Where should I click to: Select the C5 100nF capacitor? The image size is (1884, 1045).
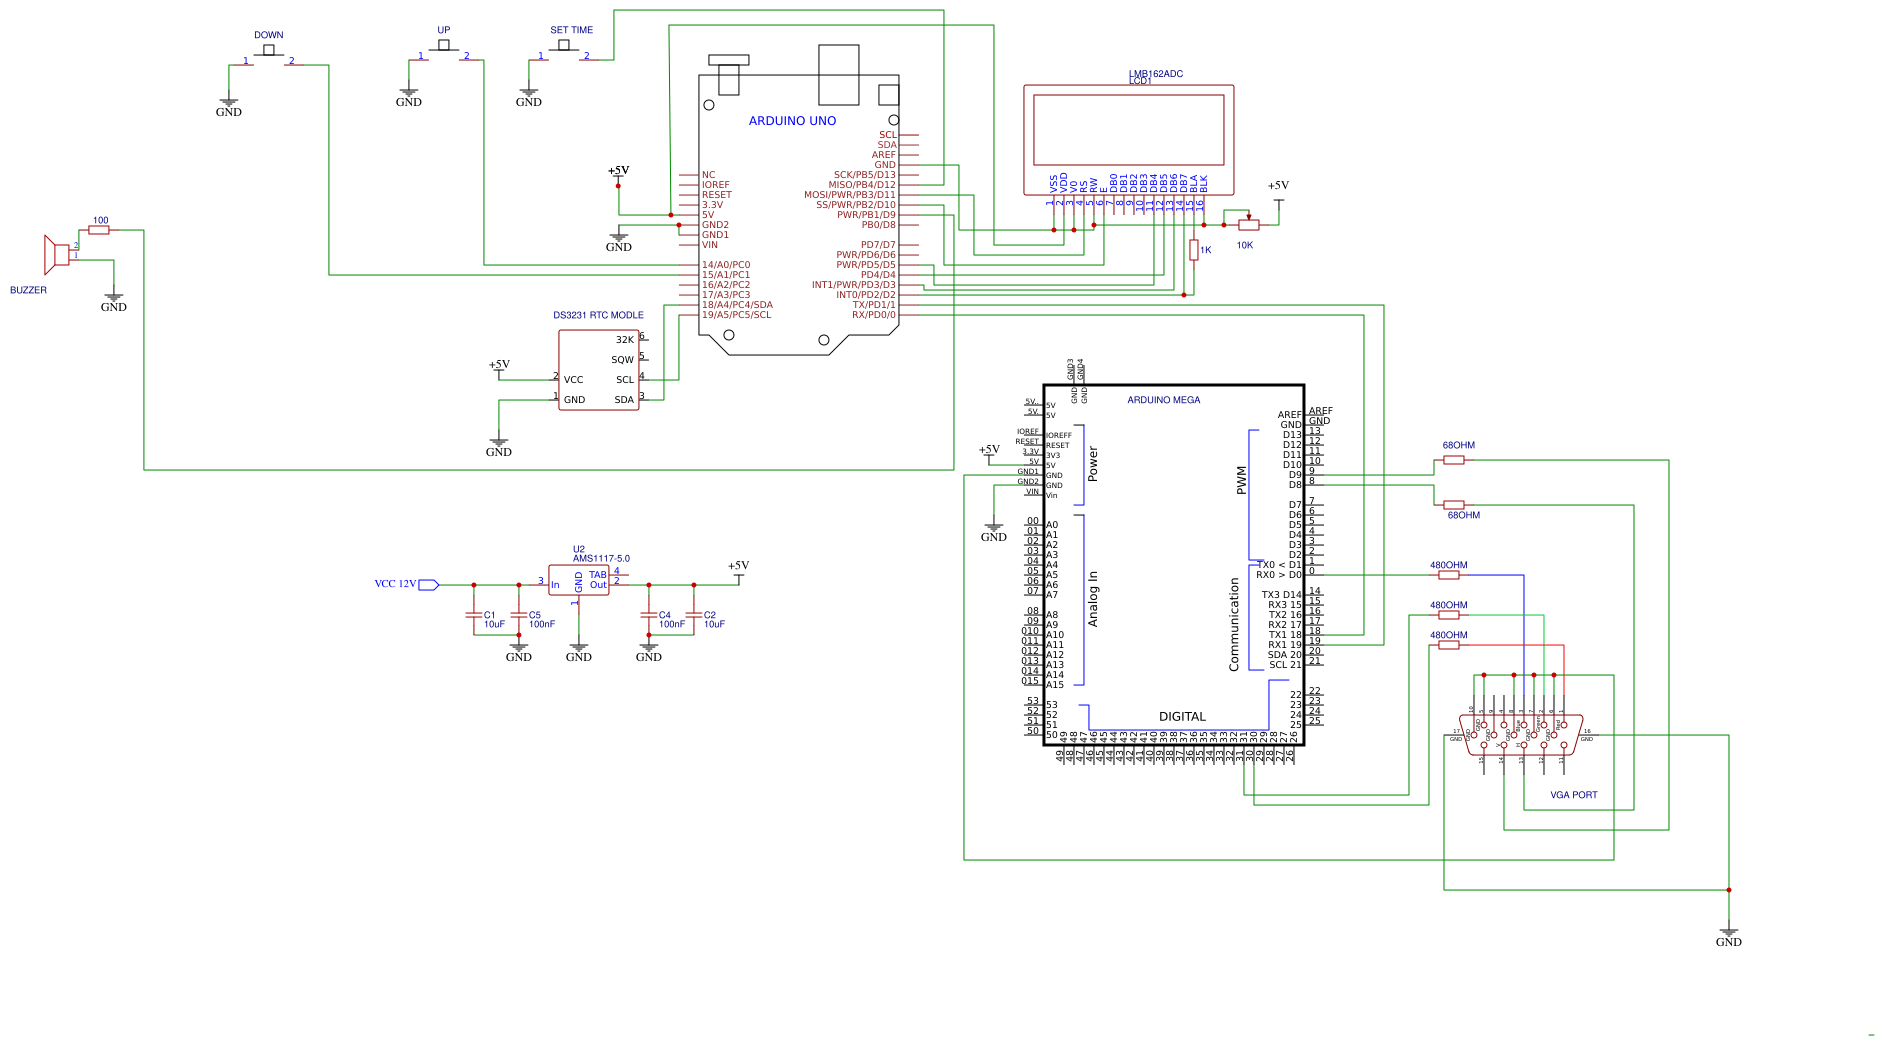point(518,615)
